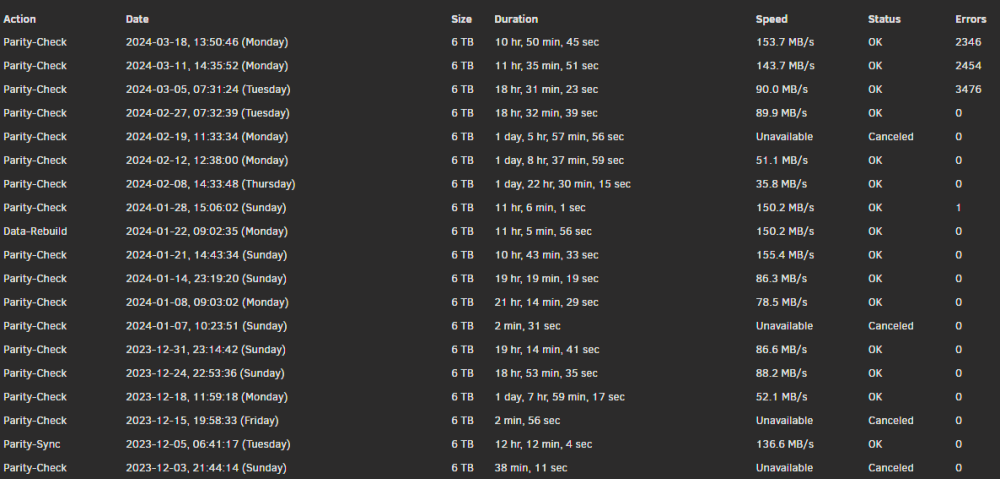Click the 2346 errors value

coord(968,42)
